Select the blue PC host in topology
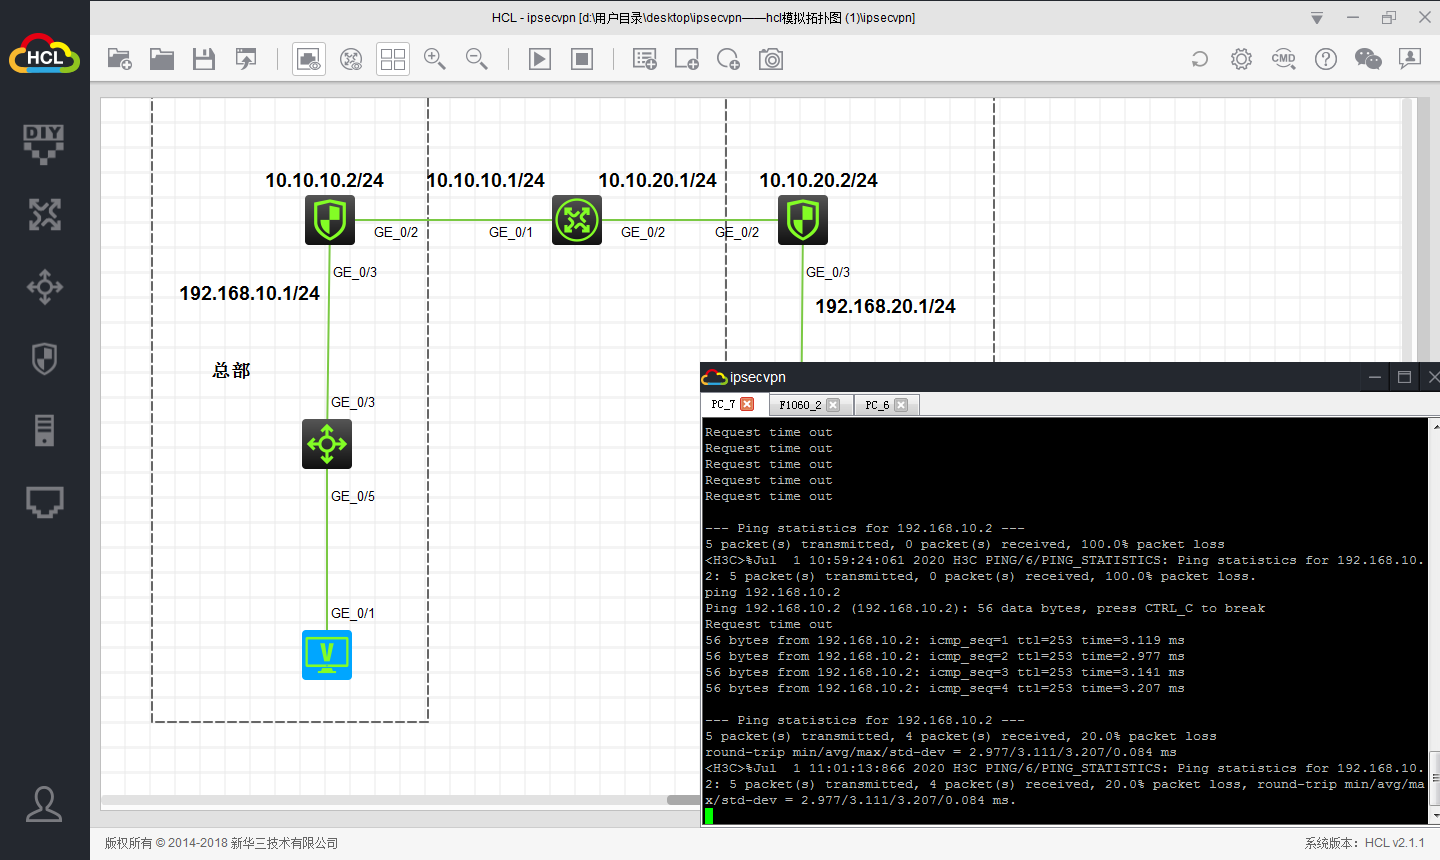The height and width of the screenshot is (860, 1440). [327, 655]
